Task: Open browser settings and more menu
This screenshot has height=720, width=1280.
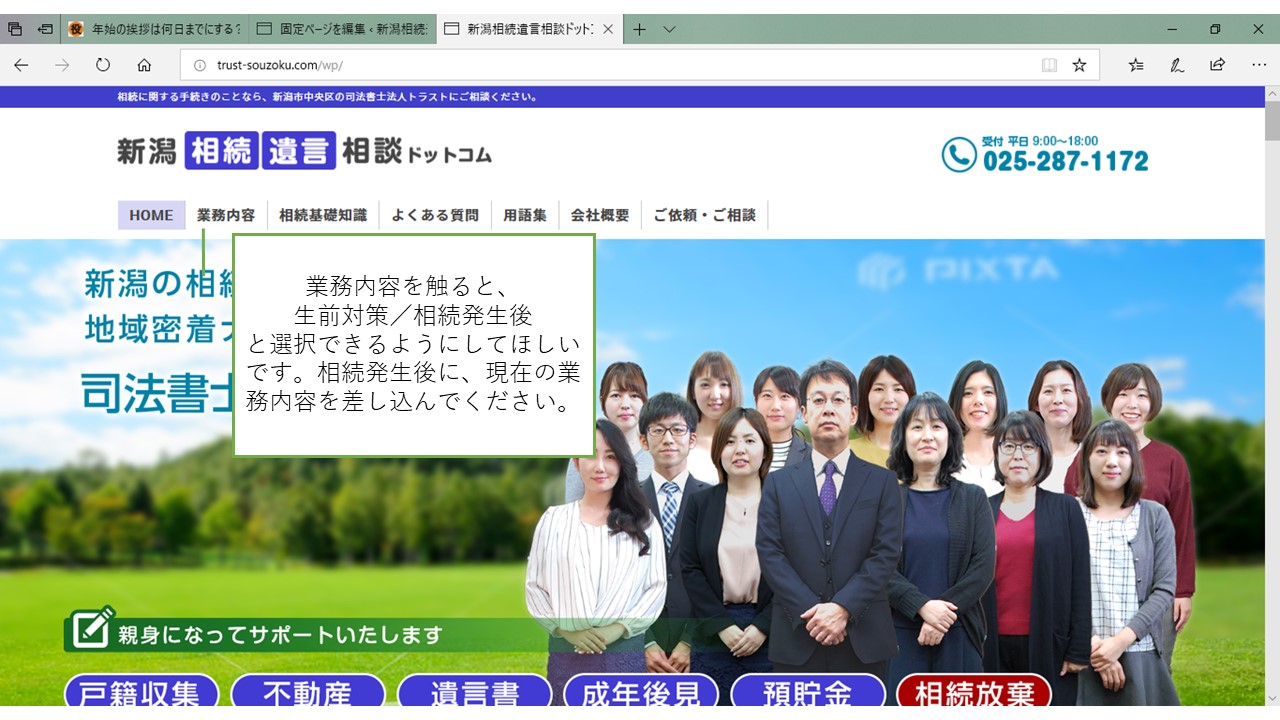Action: point(1259,65)
